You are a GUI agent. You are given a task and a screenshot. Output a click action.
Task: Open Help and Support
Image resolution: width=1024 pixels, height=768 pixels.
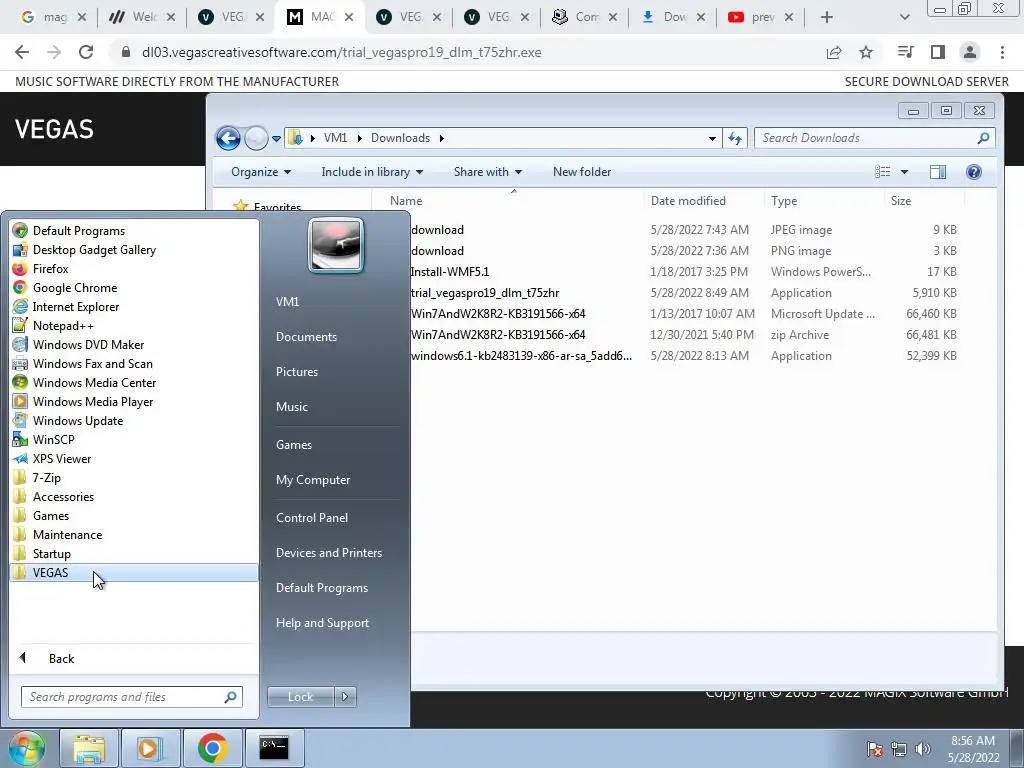click(322, 623)
